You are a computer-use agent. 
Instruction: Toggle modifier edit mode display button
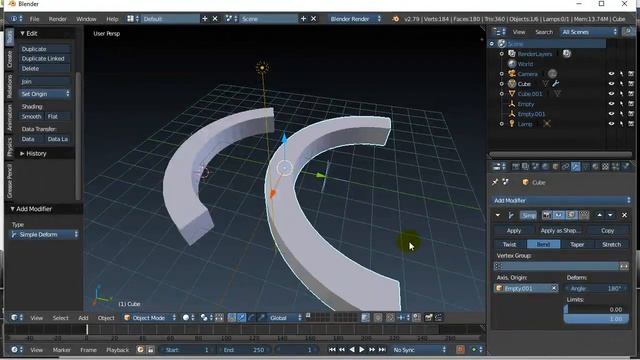pyautogui.click(x=571, y=215)
